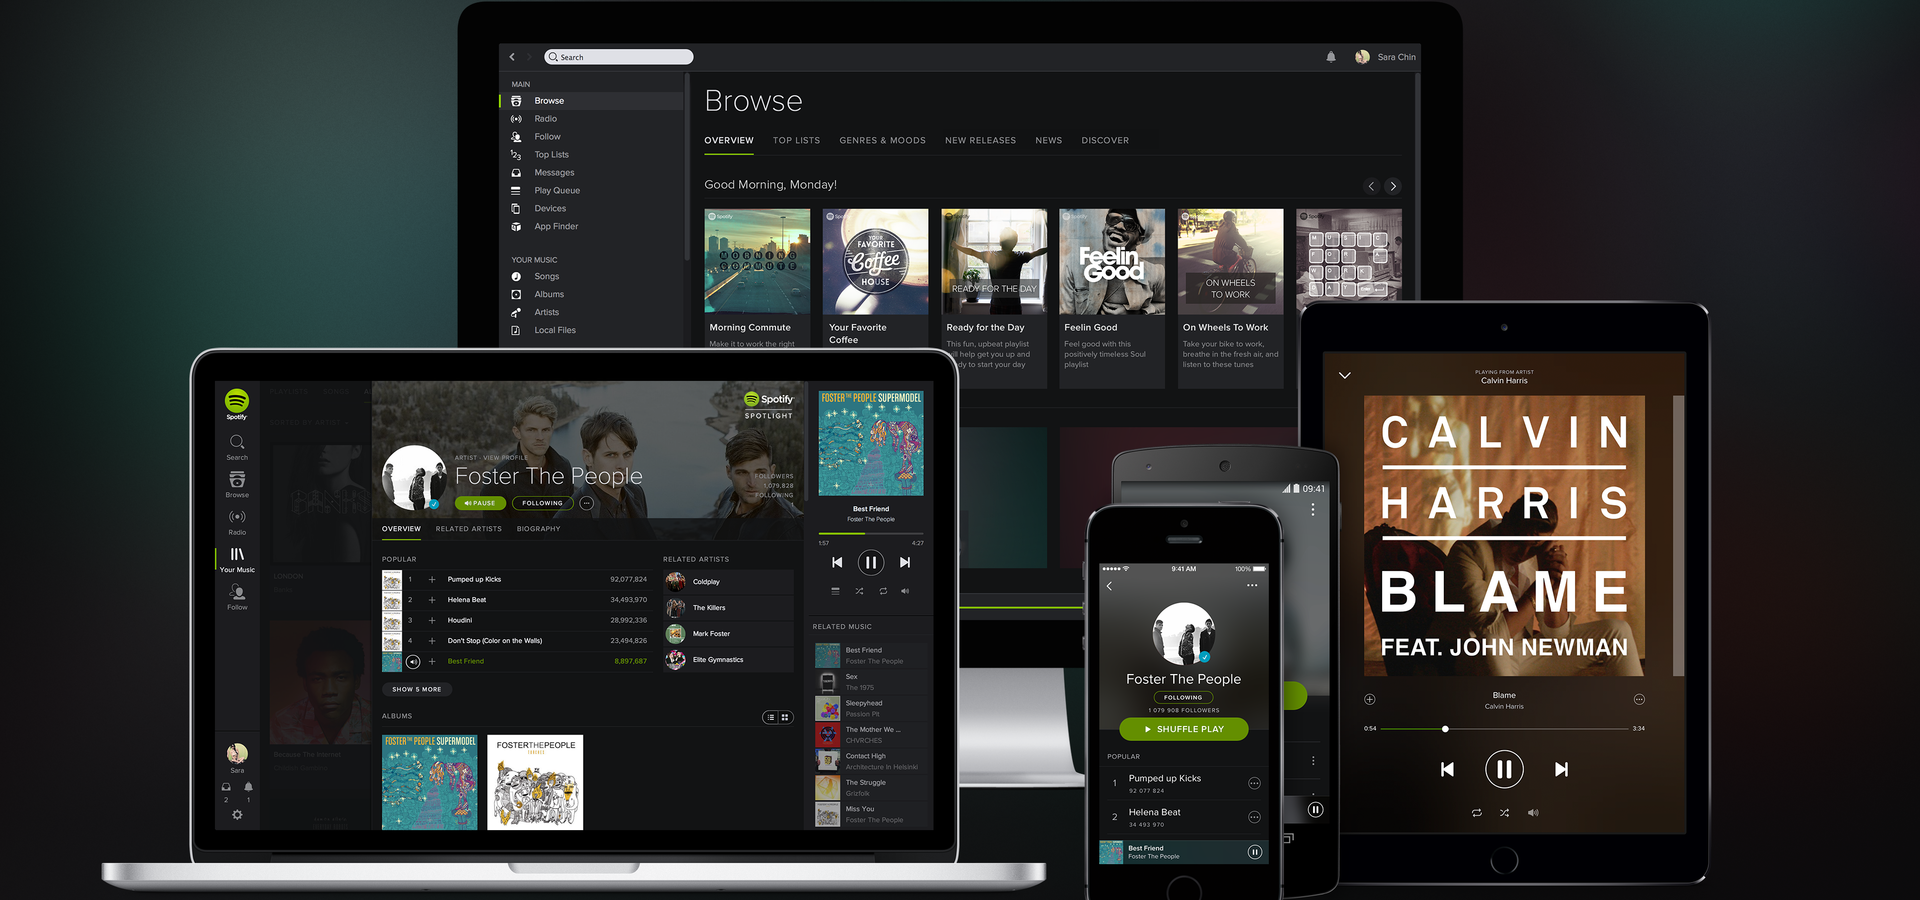Open the inbox icon on the laptop sidebar
This screenshot has width=1920, height=900.
click(226, 787)
